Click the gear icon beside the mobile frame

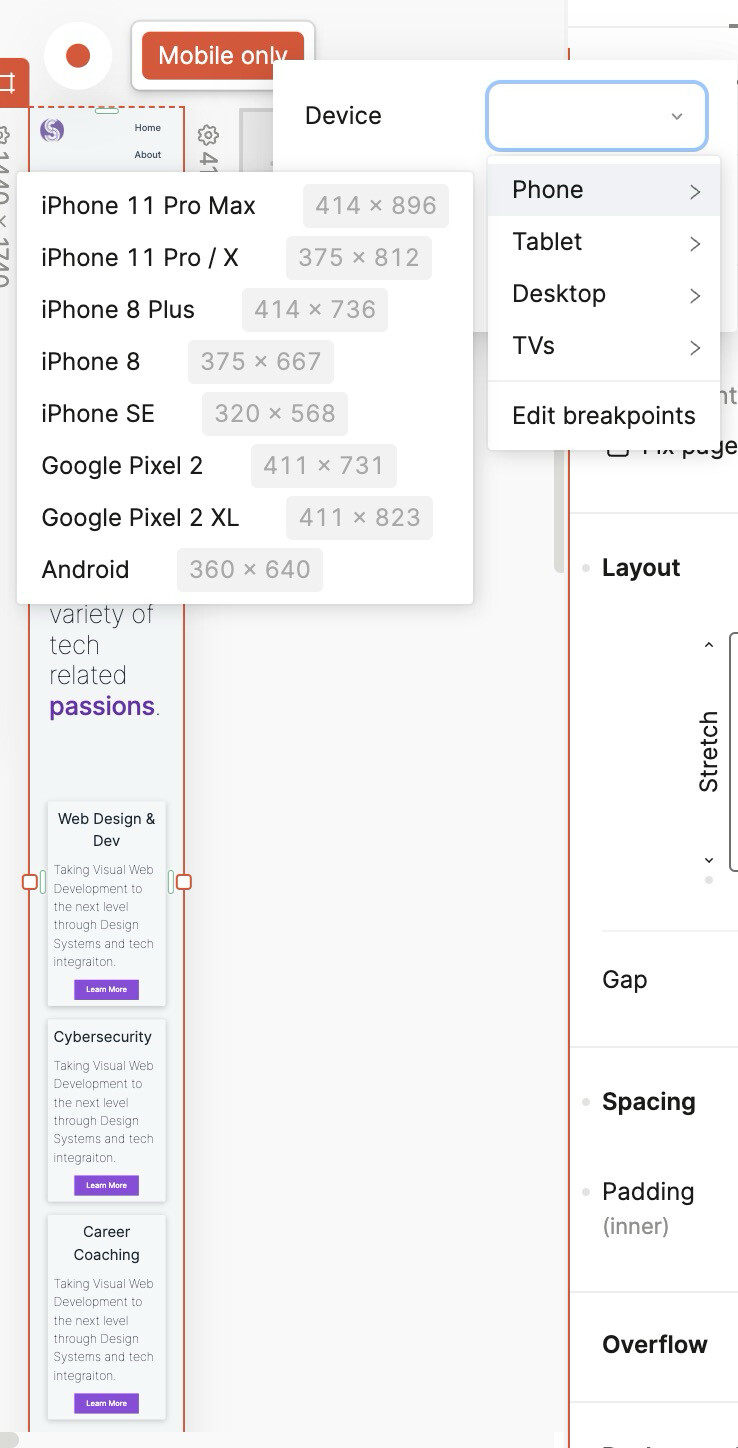(207, 135)
